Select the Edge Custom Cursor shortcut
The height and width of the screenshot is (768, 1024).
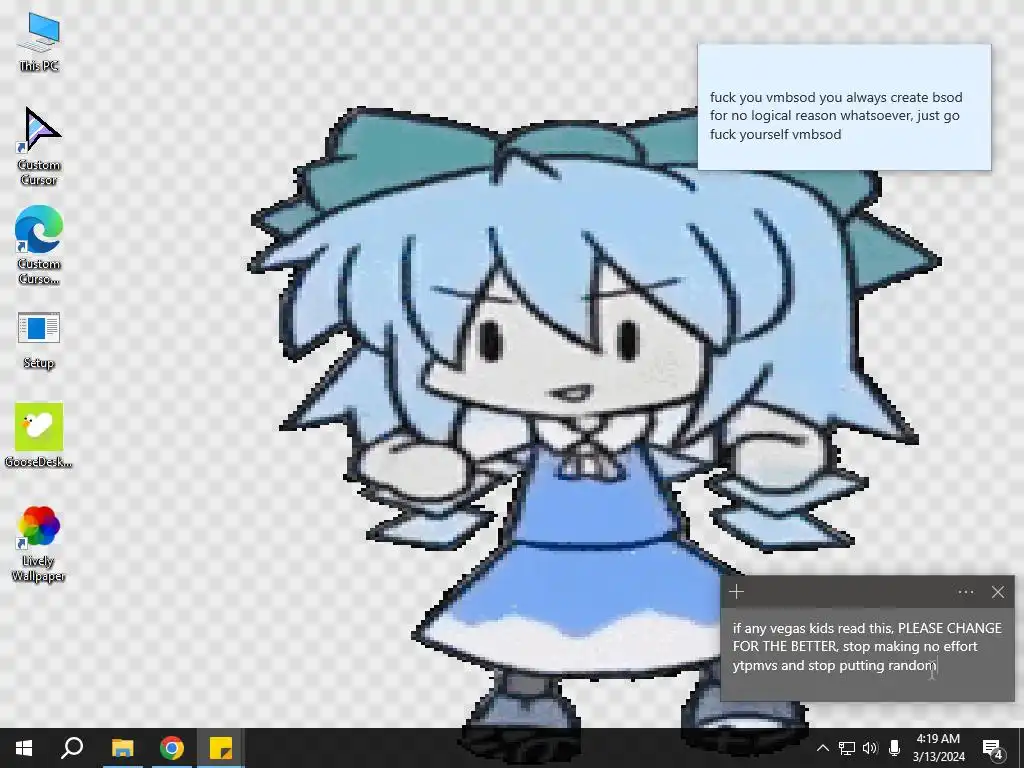[39, 246]
